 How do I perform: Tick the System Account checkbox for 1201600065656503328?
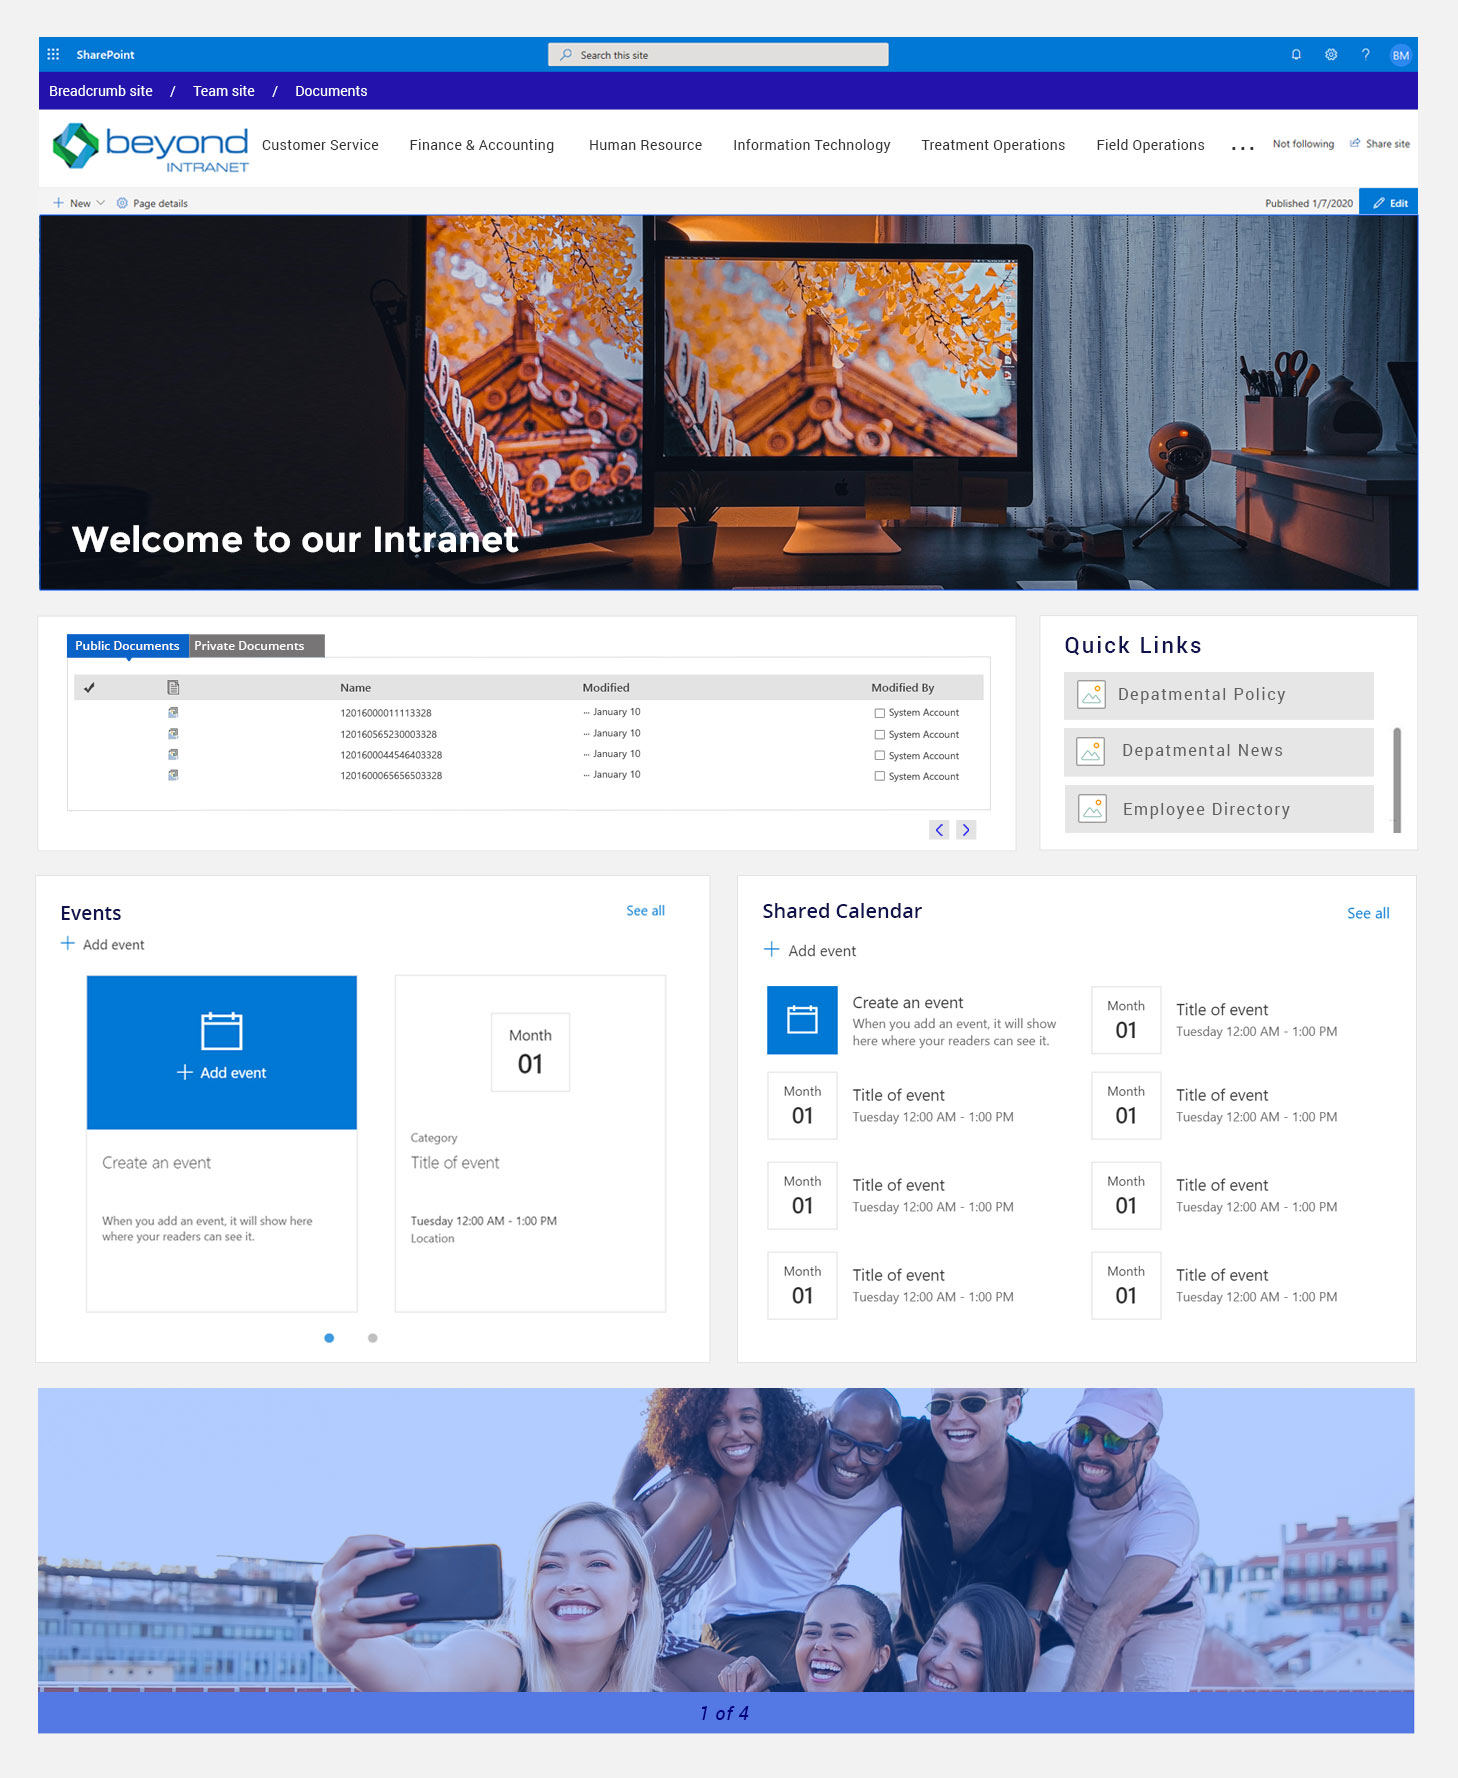880,776
